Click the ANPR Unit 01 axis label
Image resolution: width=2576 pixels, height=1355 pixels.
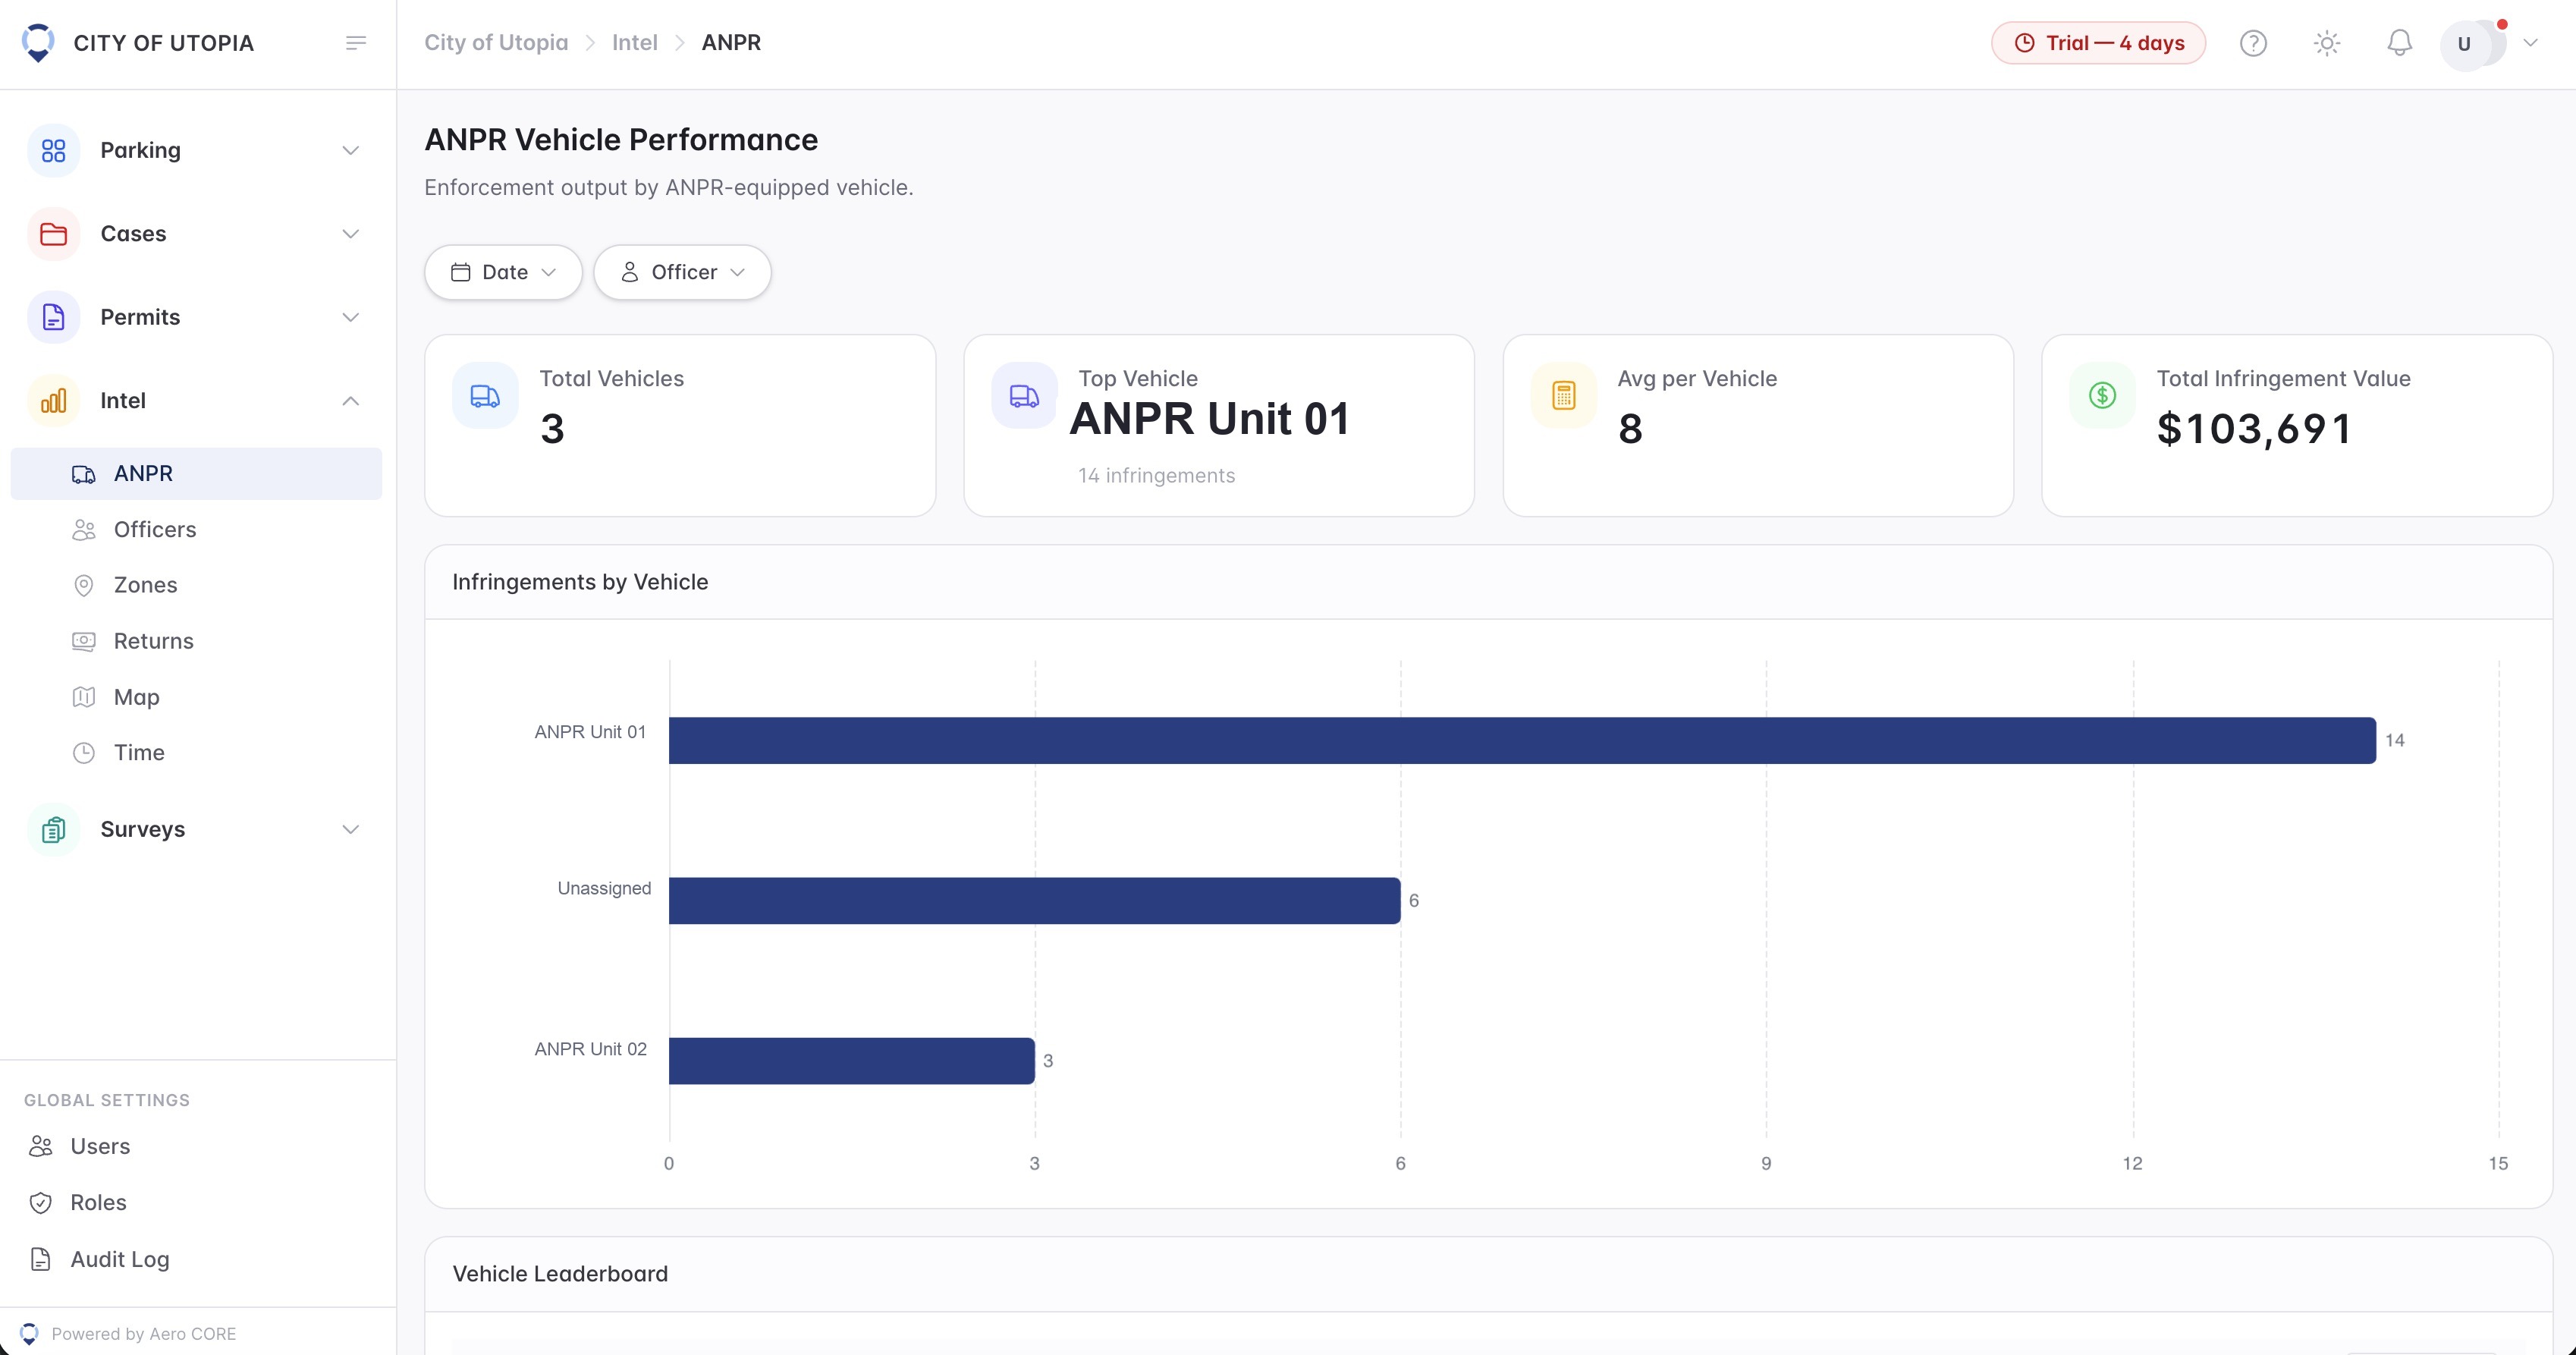point(590,732)
